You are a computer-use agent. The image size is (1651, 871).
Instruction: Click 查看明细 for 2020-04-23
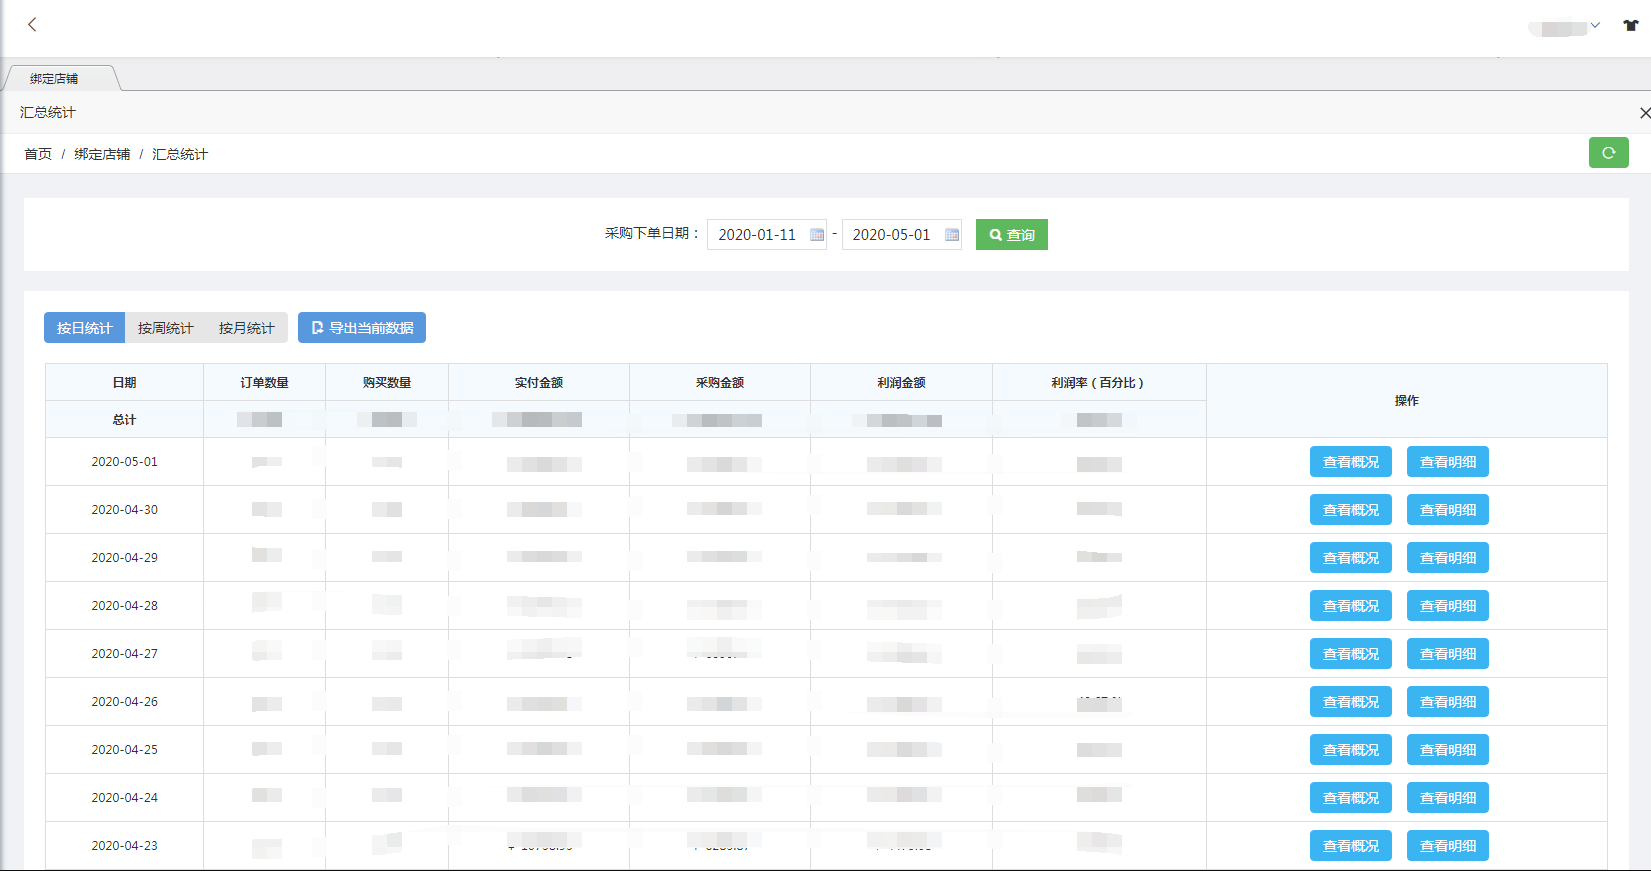tap(1448, 846)
